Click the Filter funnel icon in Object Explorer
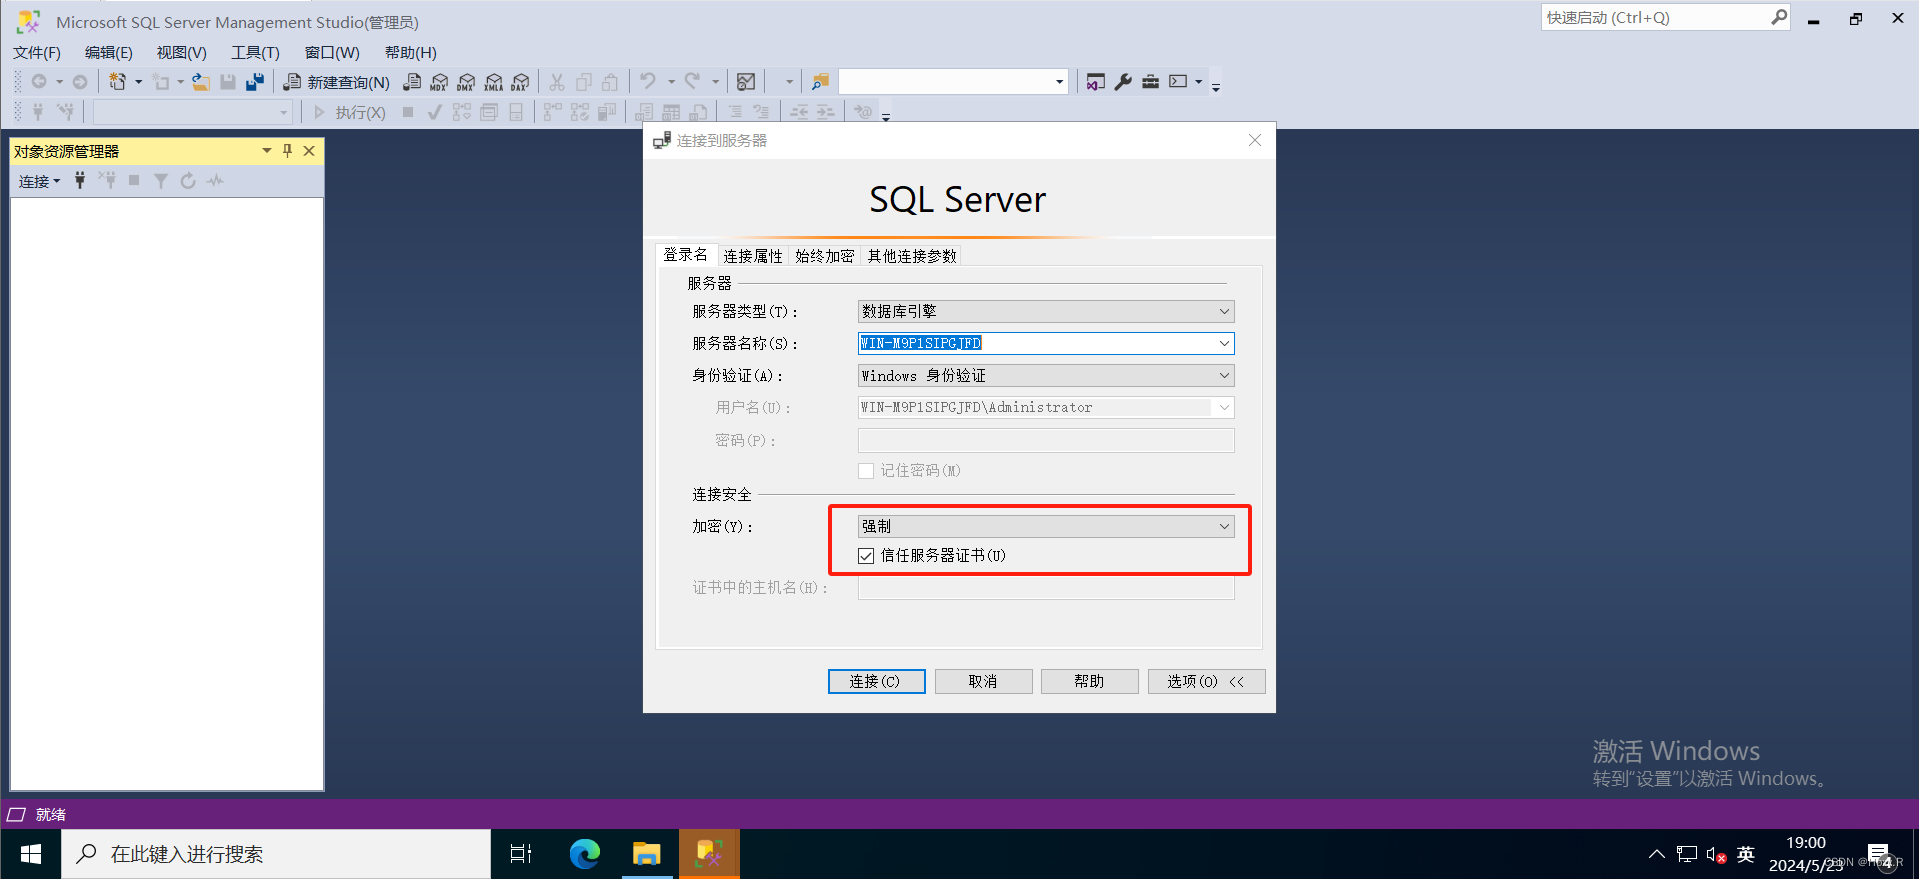 160,181
